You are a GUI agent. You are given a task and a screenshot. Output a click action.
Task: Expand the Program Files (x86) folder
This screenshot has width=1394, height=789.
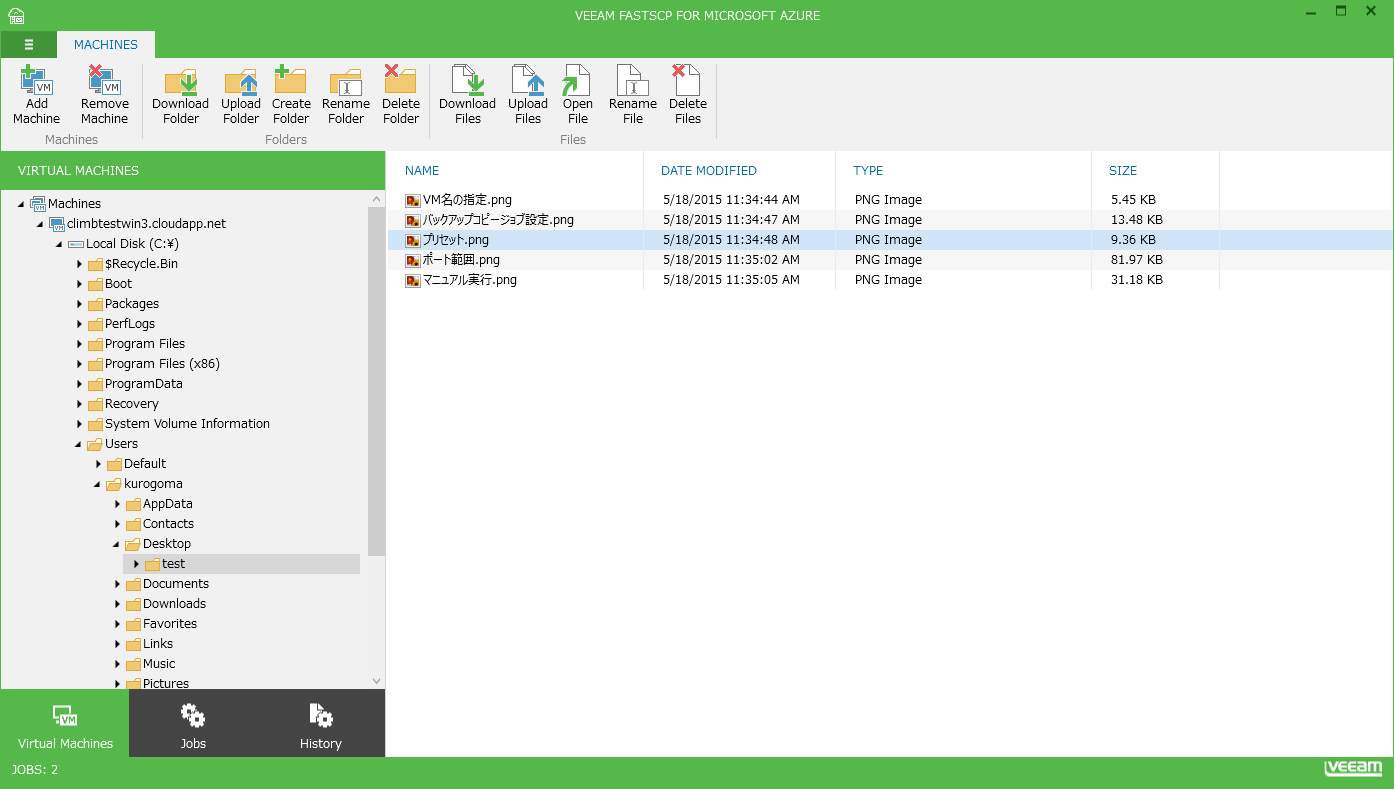click(79, 364)
